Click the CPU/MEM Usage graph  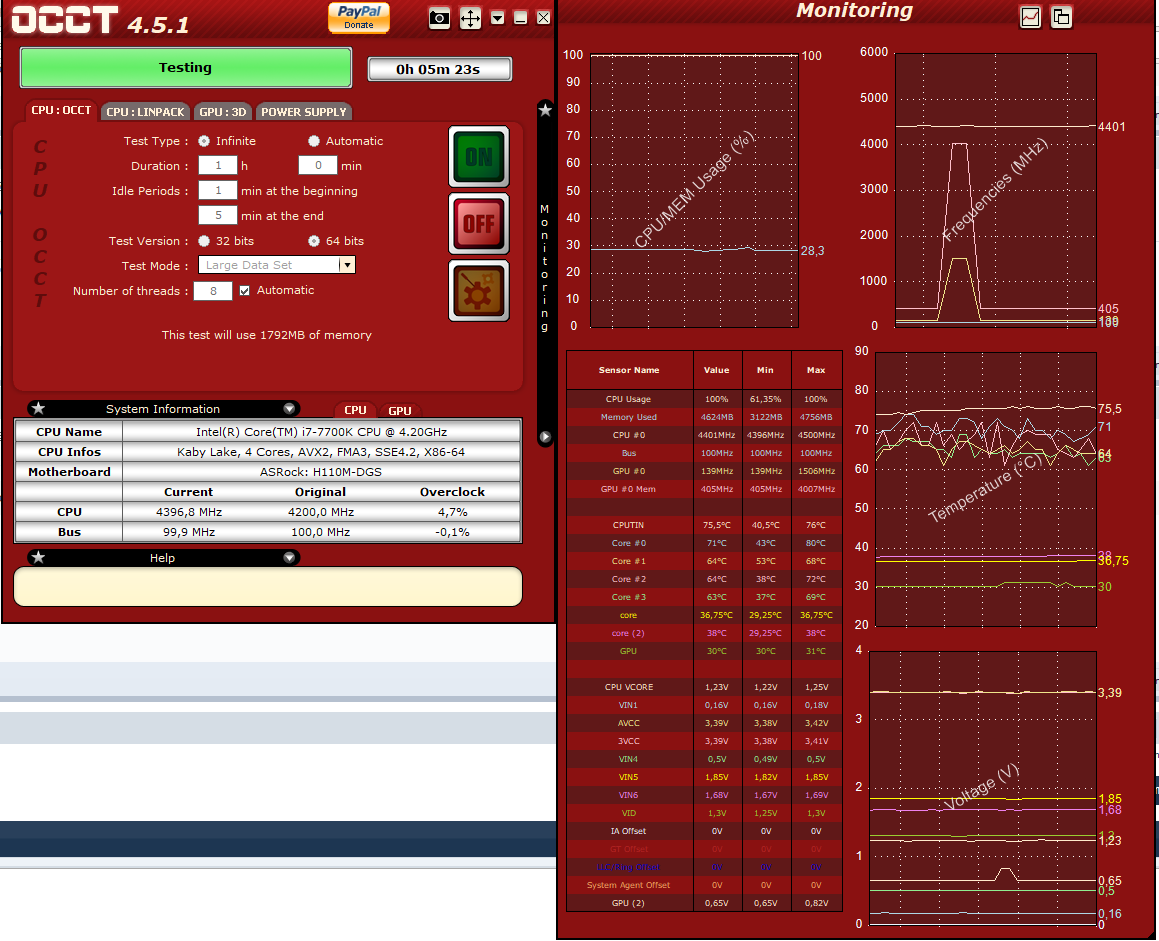pos(694,191)
